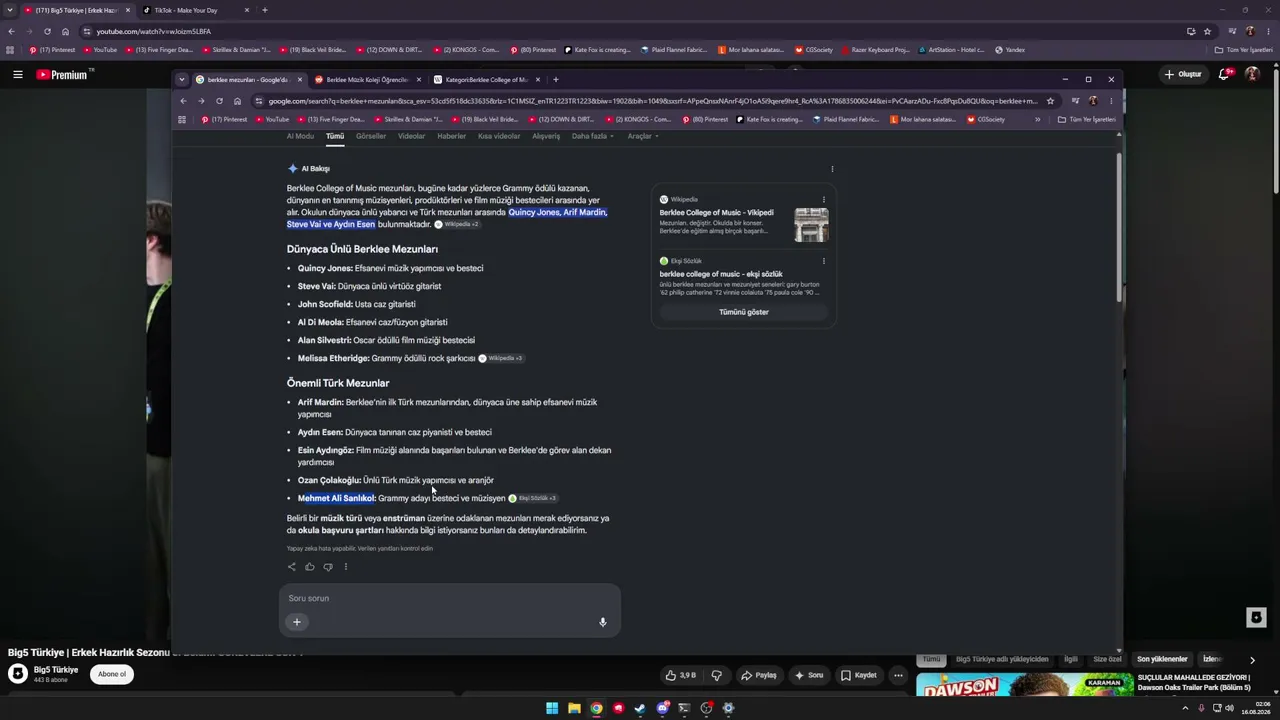This screenshot has height=720, width=1280.
Task: Open the Tüm Yer İşaretleri bookmarks folder in front window
Action: pyautogui.click(x=1087, y=119)
